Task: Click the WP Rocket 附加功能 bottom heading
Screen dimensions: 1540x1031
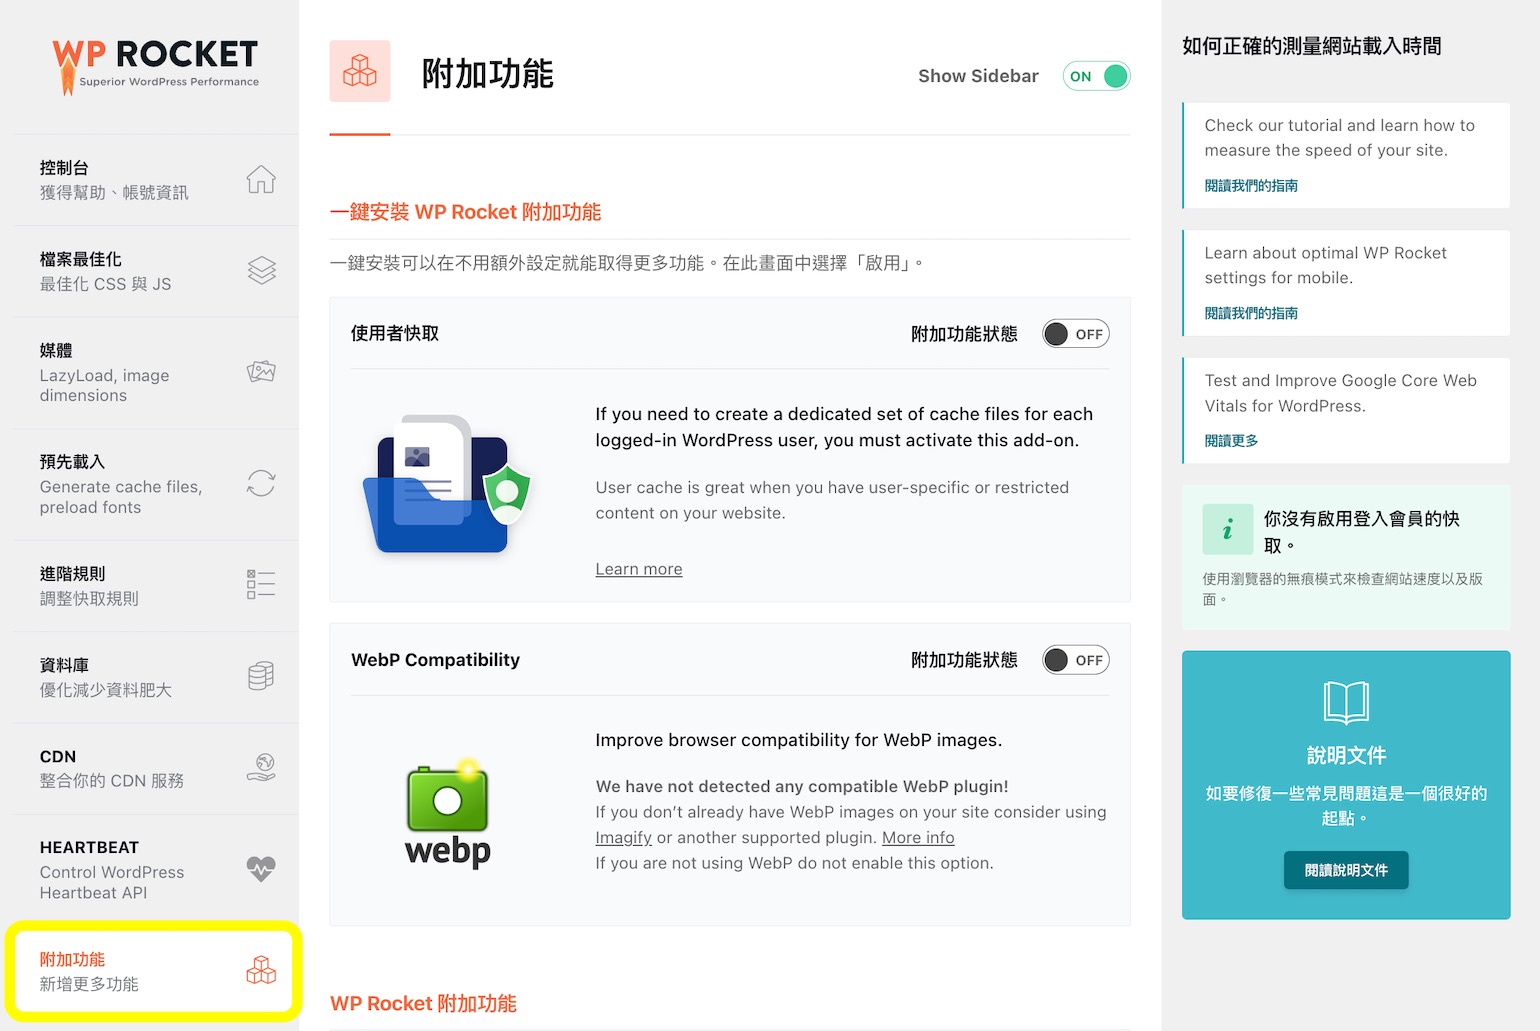Action: pos(424,1004)
